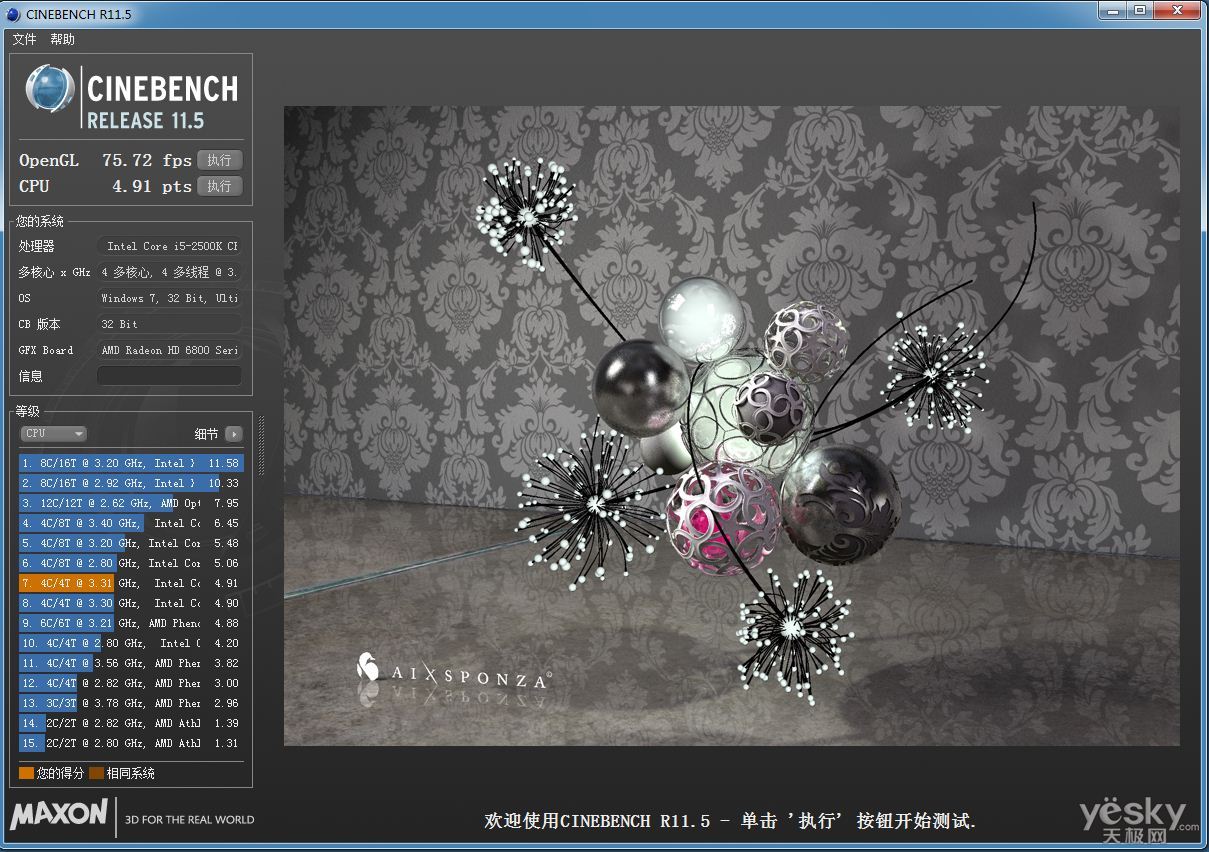Screen dimensions: 1209x852
Task: Click the orange 您的得分 legend swatch
Action: [x=27, y=773]
